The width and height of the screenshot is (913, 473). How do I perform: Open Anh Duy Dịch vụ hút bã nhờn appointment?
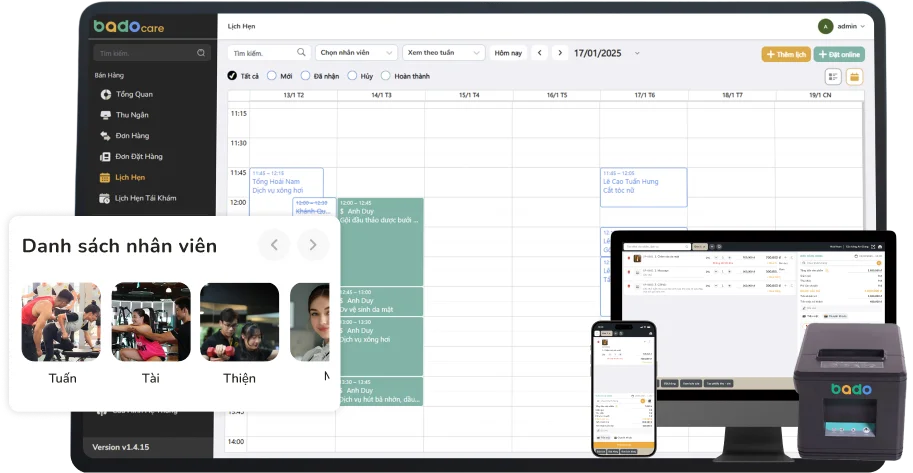click(381, 391)
